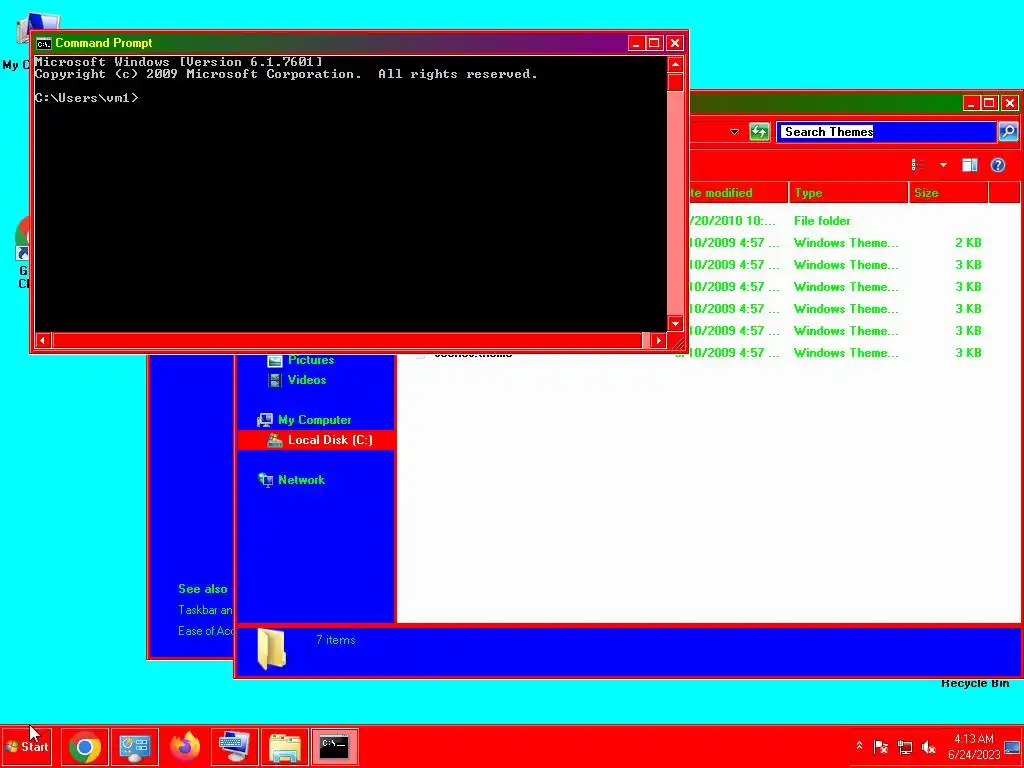
Task: Launch Google Chrome from the taskbar
Action: click(85, 747)
